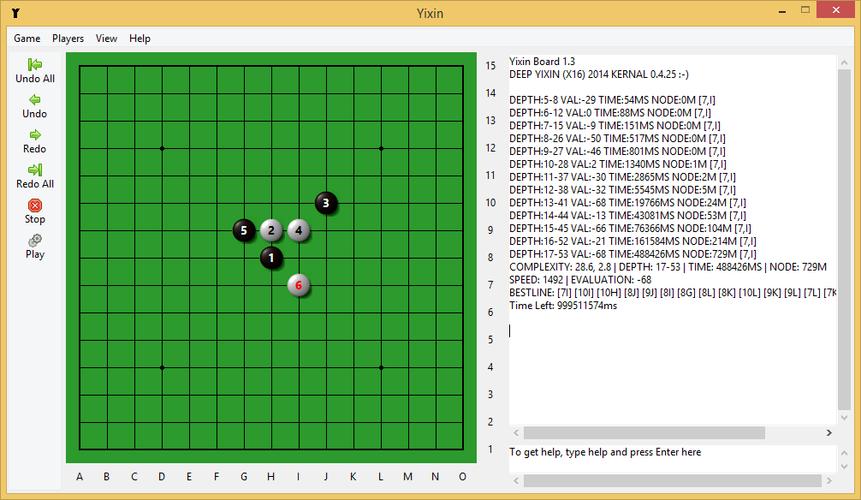Click the Yixin app icon in title bar
The height and width of the screenshot is (500, 861).
11,13
